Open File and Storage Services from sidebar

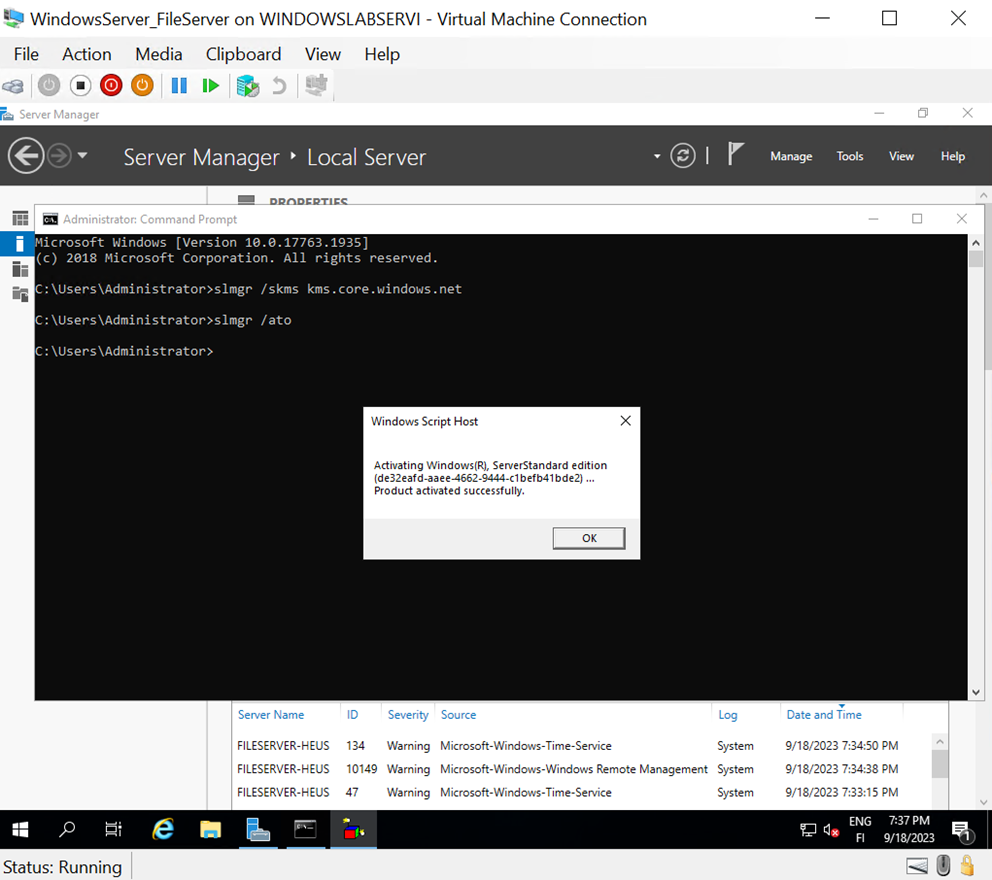coord(19,294)
